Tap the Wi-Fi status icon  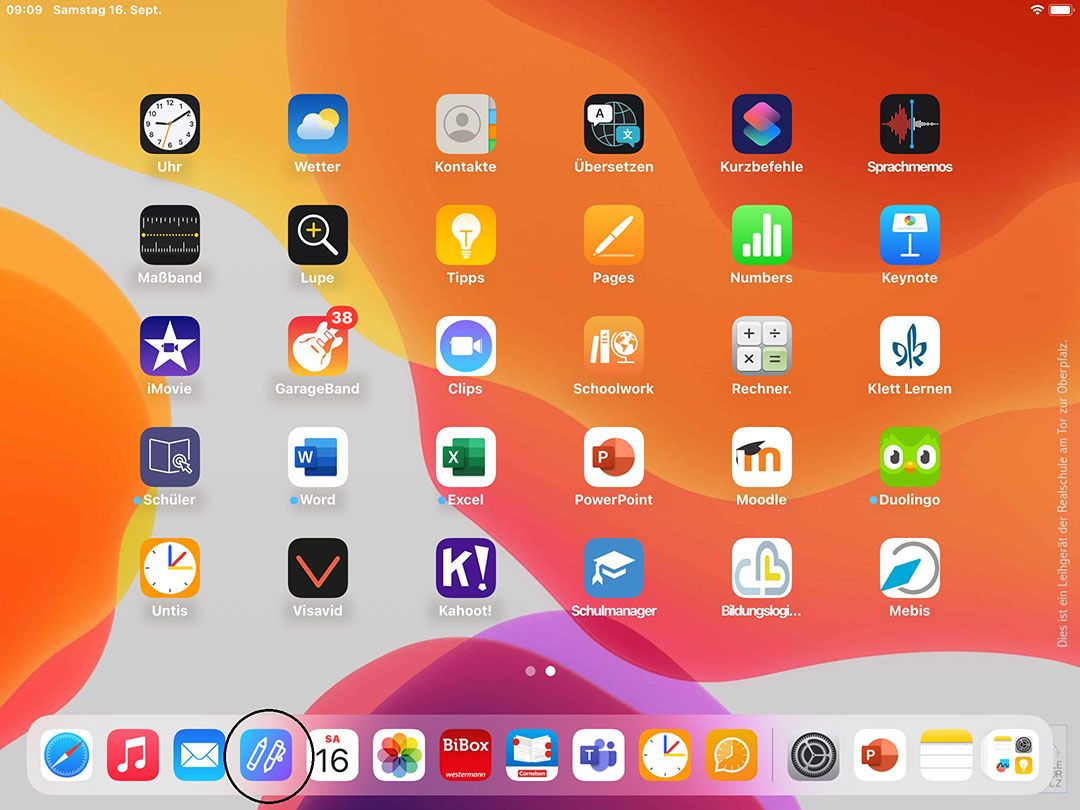point(1037,10)
